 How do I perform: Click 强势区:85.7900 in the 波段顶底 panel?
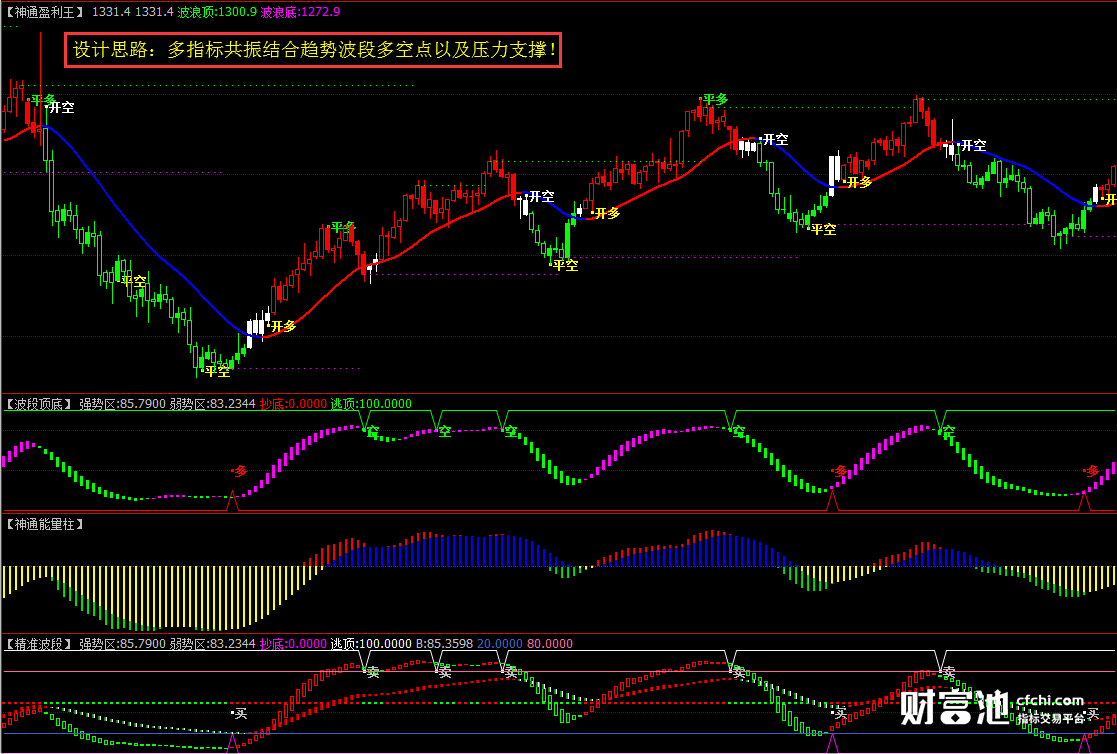122,404
